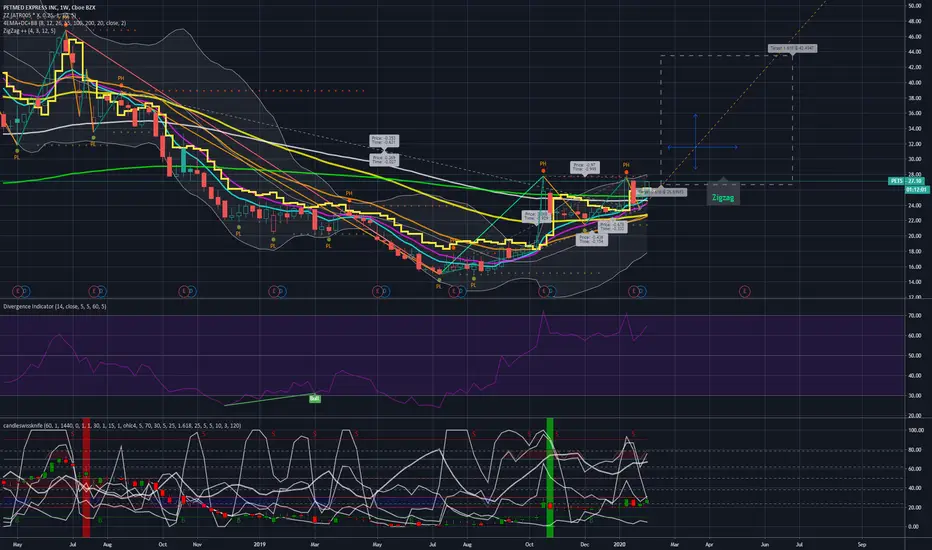This screenshot has height=550, width=932.
Task: Click the 2020 label on time axis
Action: click(x=620, y=544)
